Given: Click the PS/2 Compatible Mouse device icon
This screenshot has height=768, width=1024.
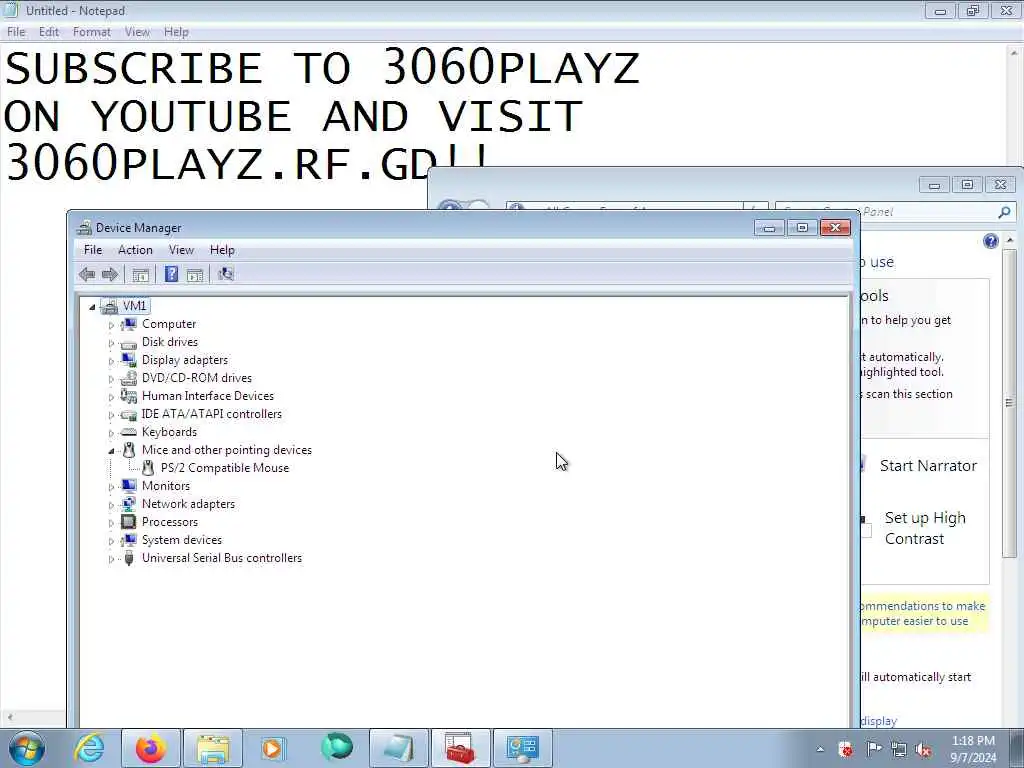Looking at the screenshot, I should click(148, 468).
